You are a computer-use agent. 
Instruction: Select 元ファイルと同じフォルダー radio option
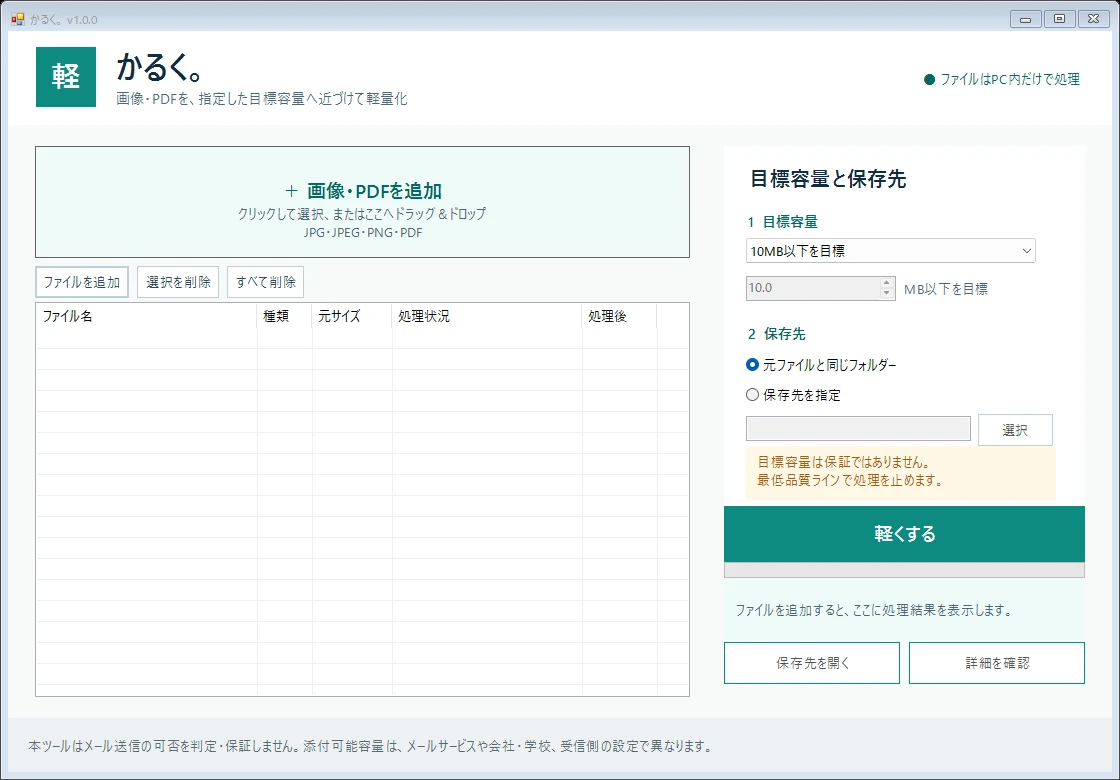(x=821, y=365)
